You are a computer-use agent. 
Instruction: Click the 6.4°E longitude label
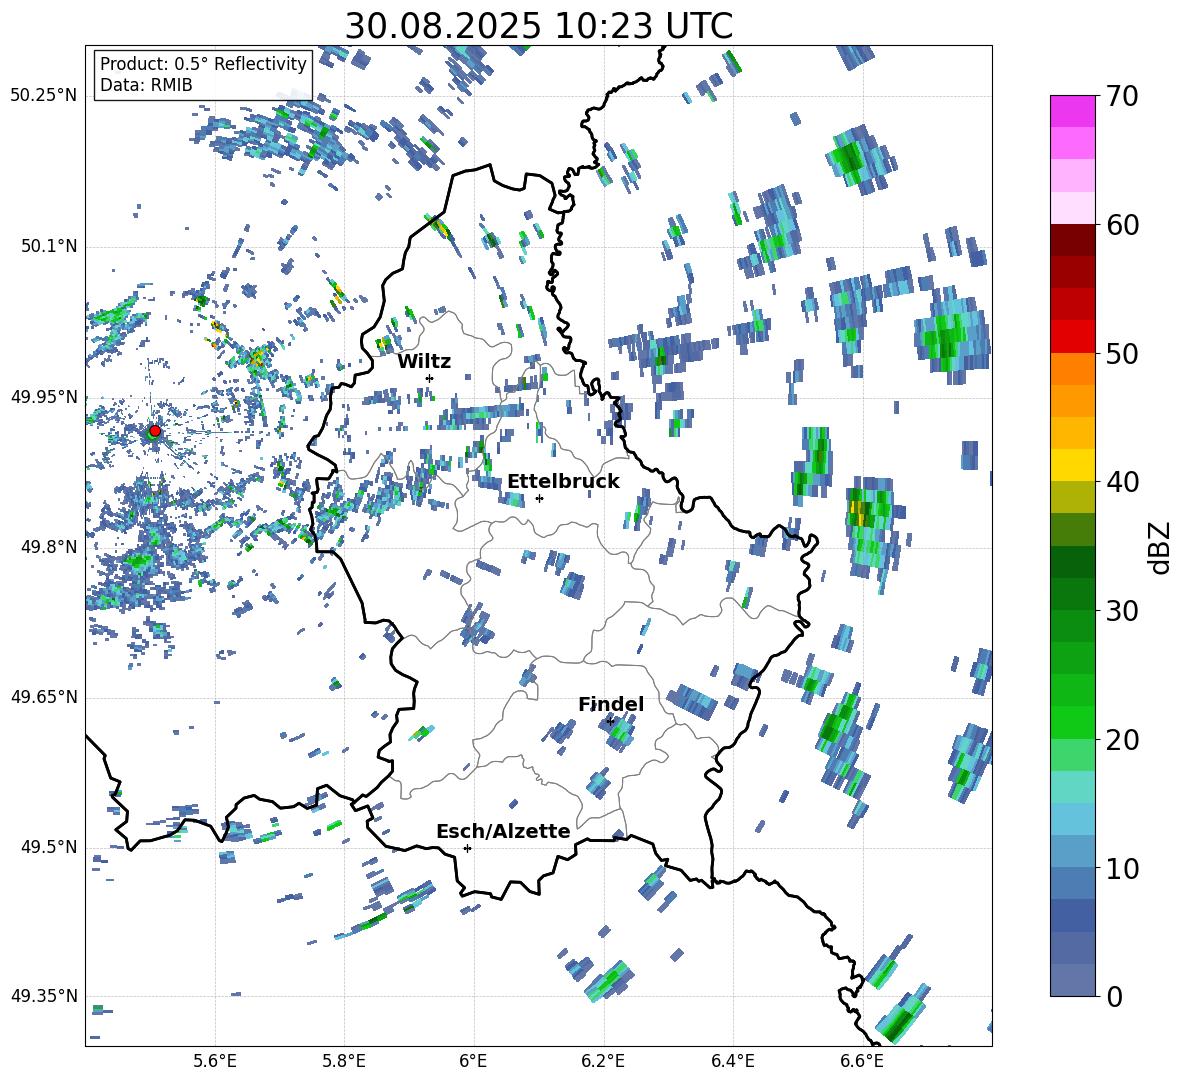point(732,1061)
